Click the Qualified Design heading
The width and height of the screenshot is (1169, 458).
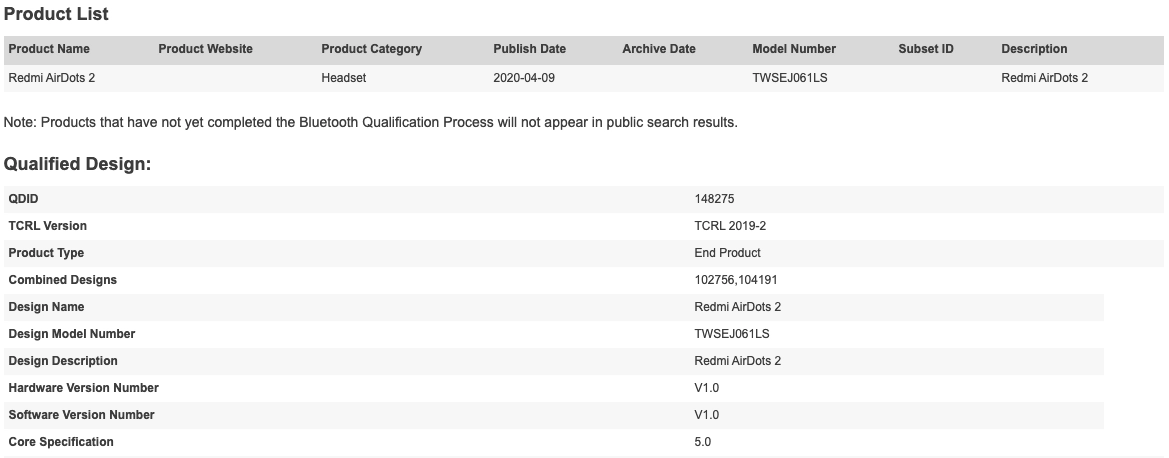tap(78, 164)
